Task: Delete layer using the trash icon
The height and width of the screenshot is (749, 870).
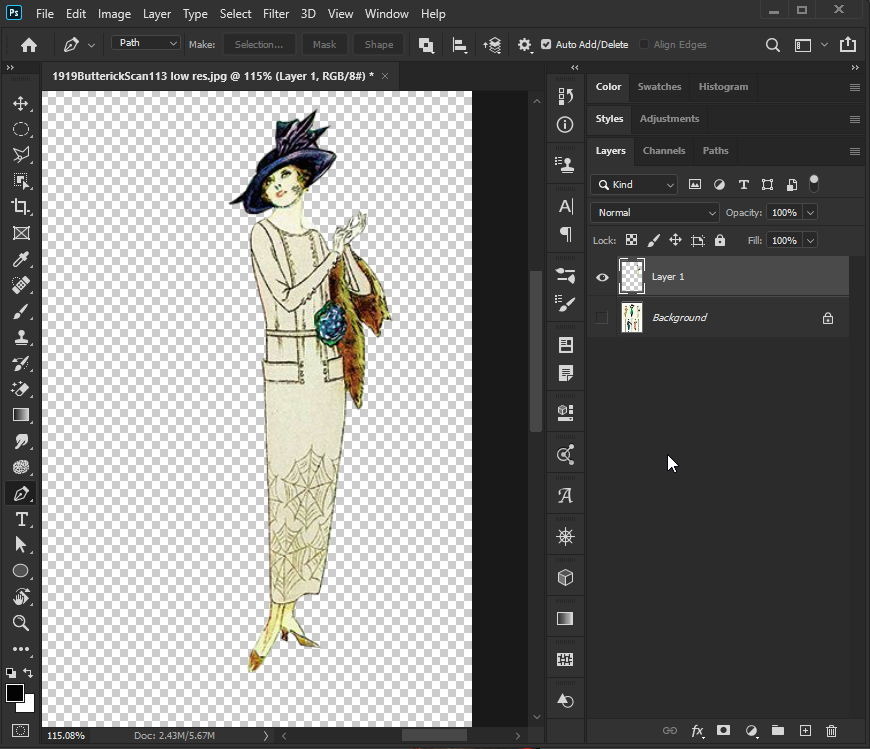Action: pyautogui.click(x=831, y=731)
